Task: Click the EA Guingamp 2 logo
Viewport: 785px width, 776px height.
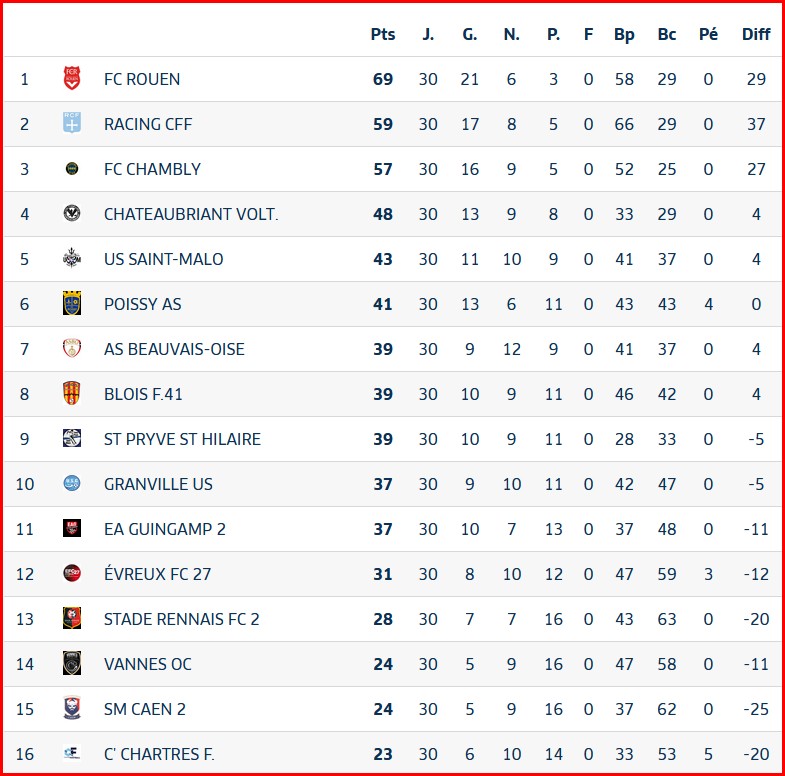Action: click(x=72, y=528)
